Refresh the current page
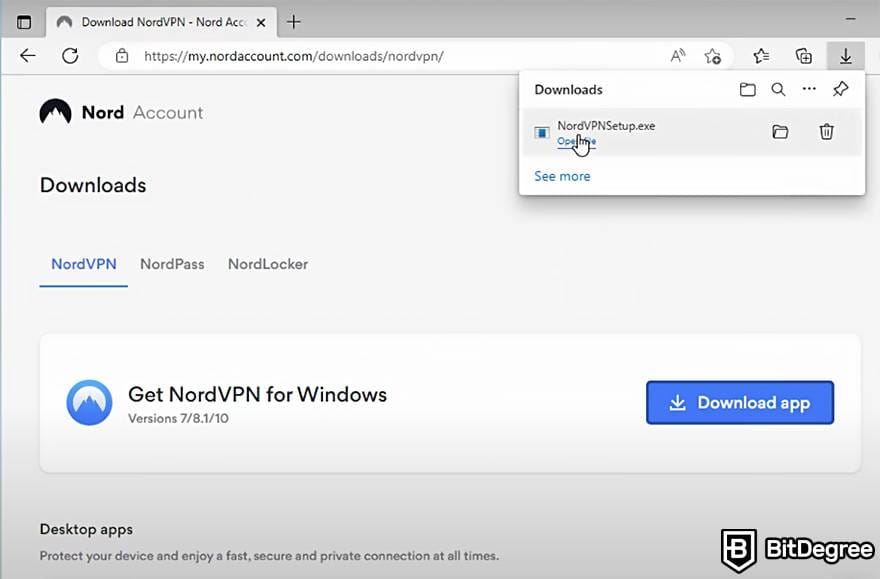880x579 pixels. pos(70,56)
